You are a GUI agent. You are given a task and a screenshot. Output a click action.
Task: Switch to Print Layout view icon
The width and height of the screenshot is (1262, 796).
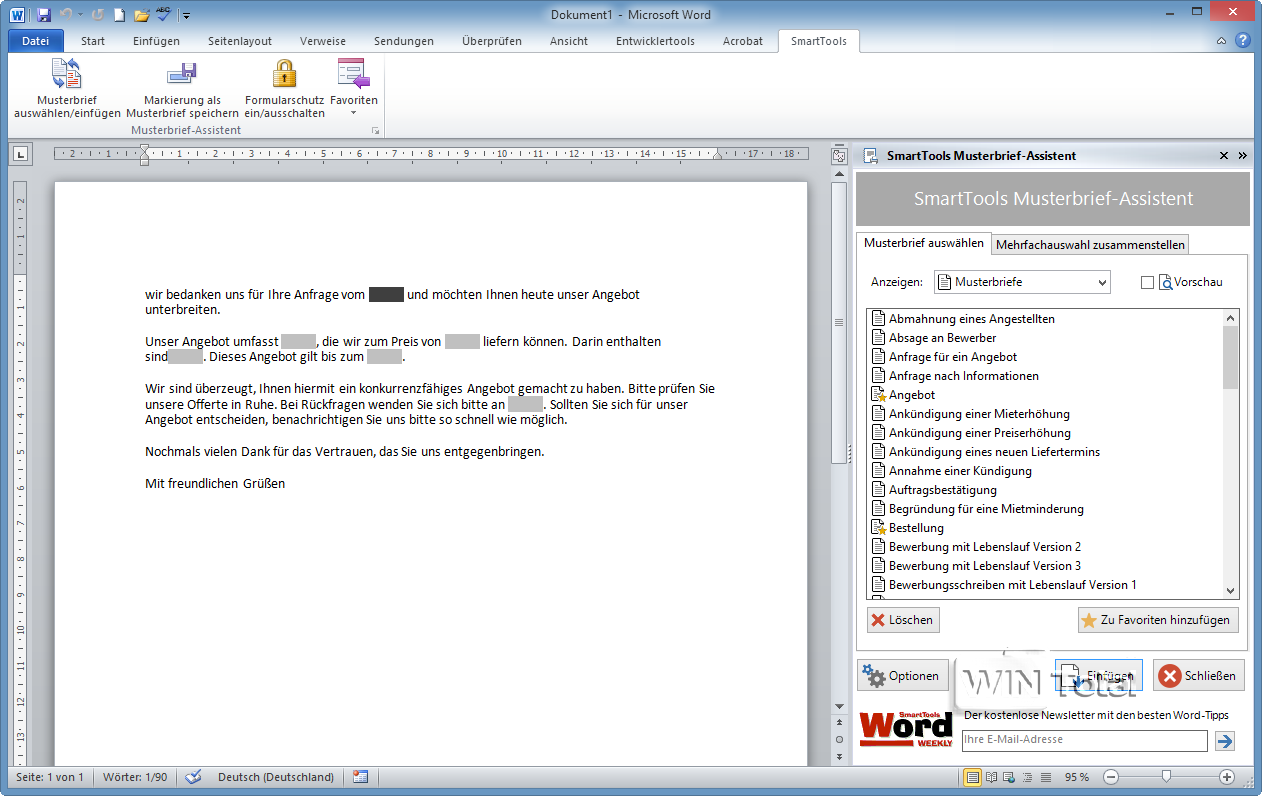pos(972,777)
